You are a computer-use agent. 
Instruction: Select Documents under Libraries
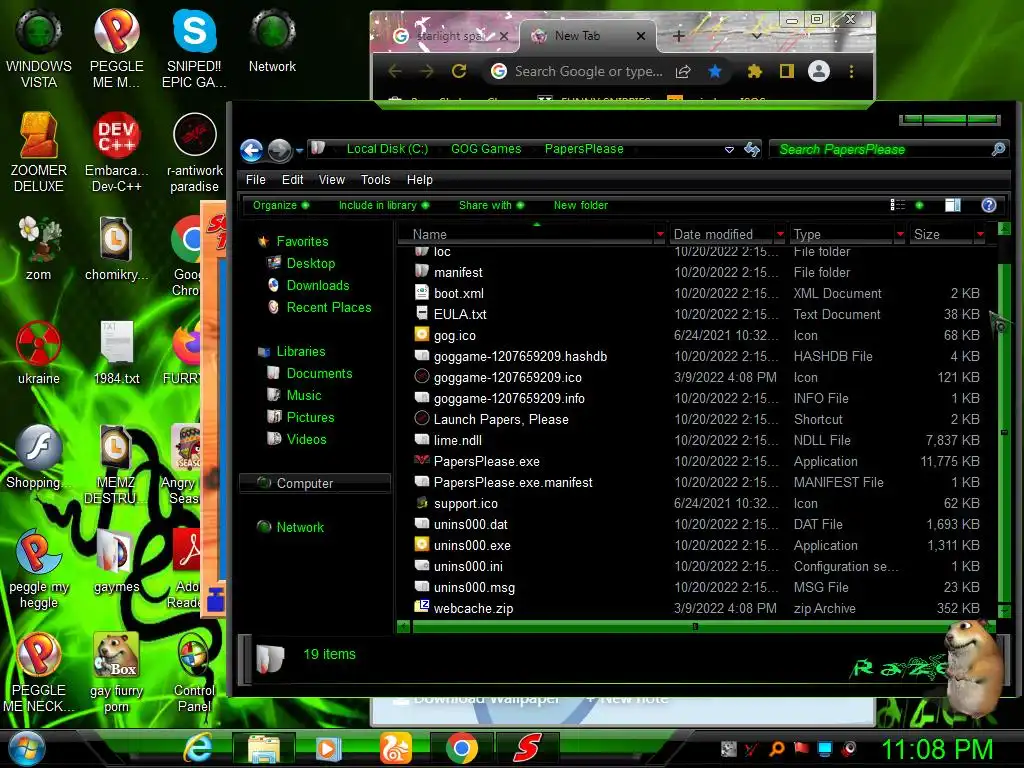click(319, 374)
